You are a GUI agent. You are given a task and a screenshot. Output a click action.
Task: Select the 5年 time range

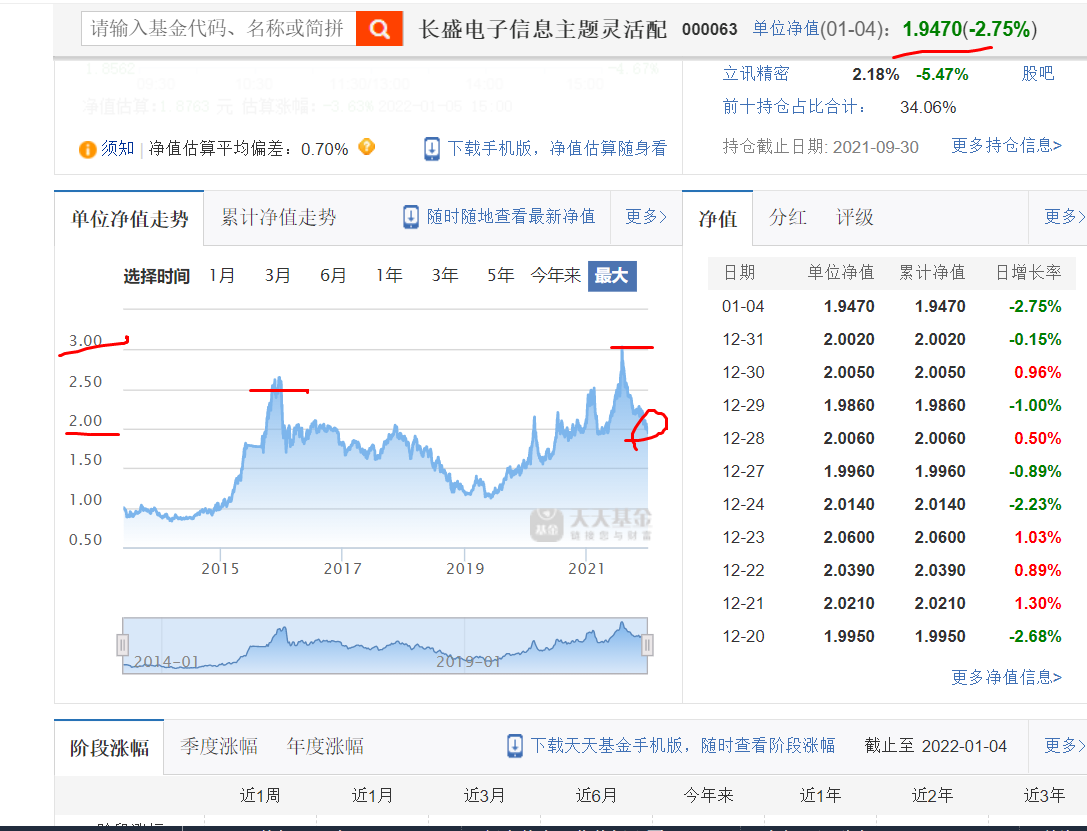(500, 276)
